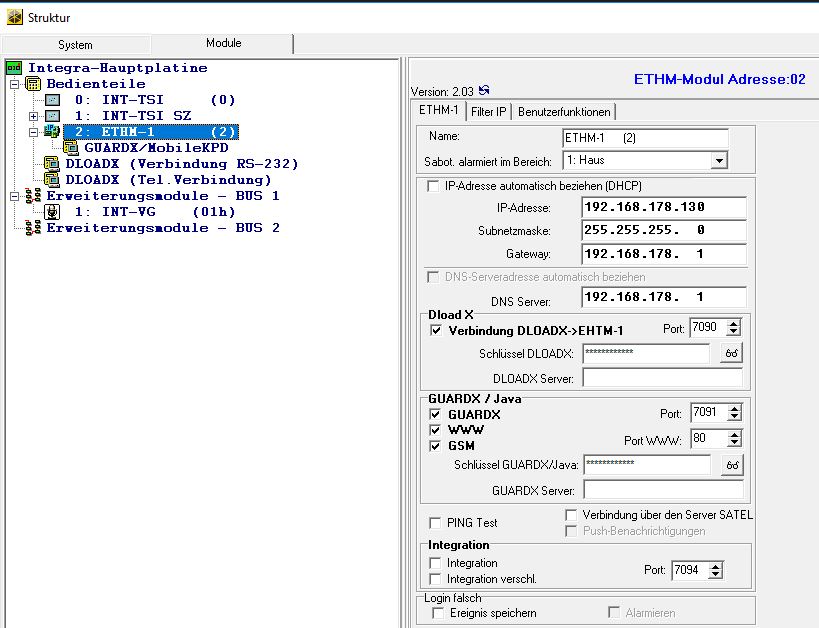Reveal the GUARDX/Java key with the glasses icon

[x=732, y=465]
